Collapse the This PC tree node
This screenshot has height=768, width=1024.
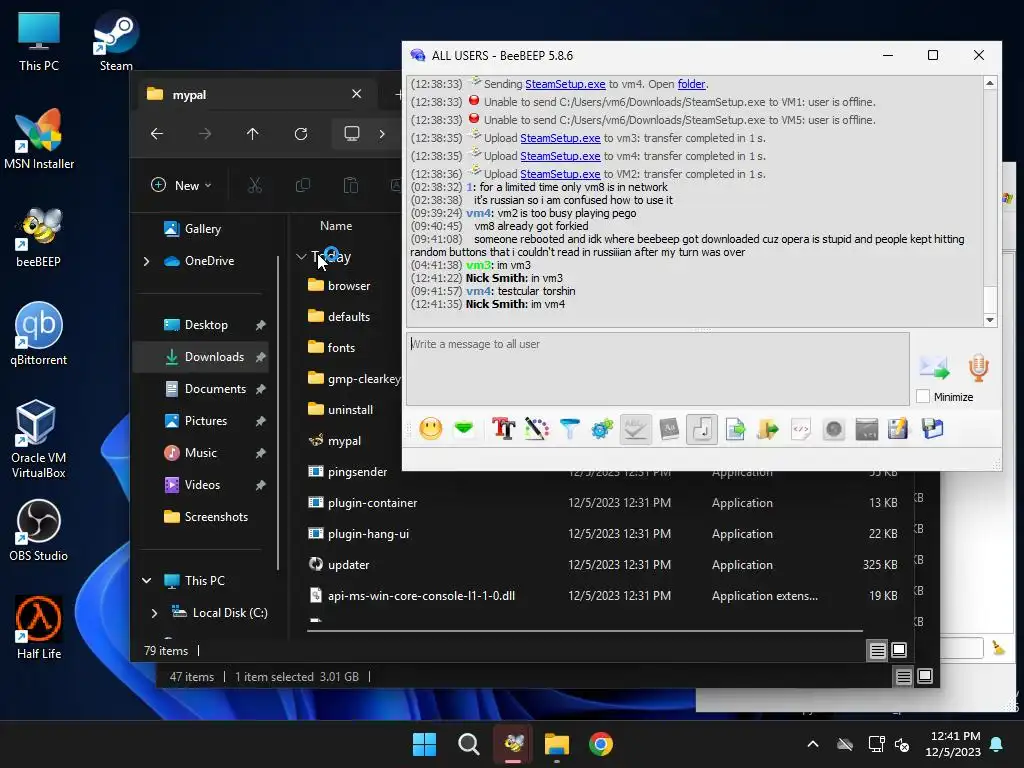coord(146,581)
